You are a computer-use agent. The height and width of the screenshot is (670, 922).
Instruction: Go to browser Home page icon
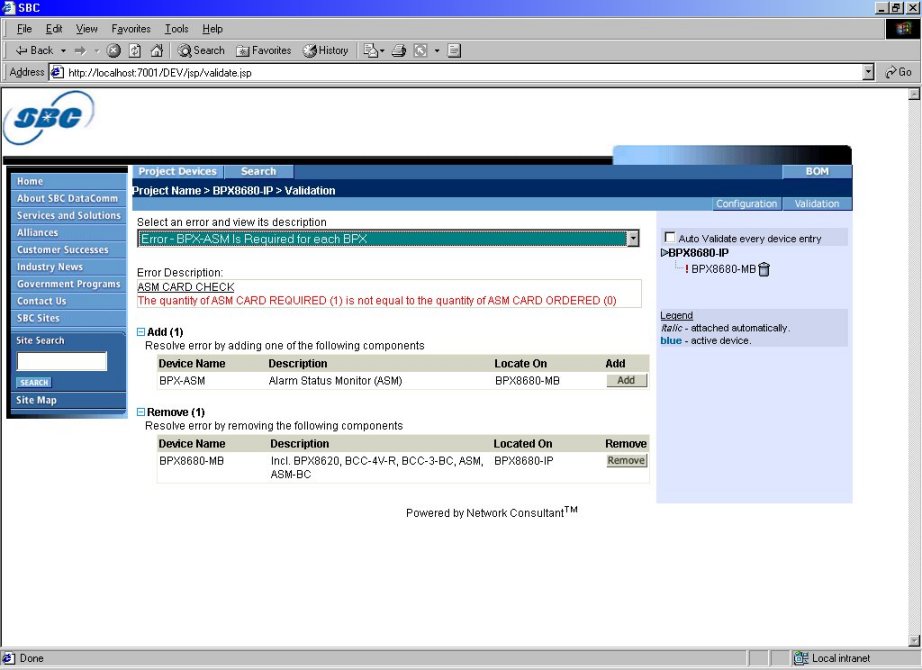pyautogui.click(x=157, y=50)
